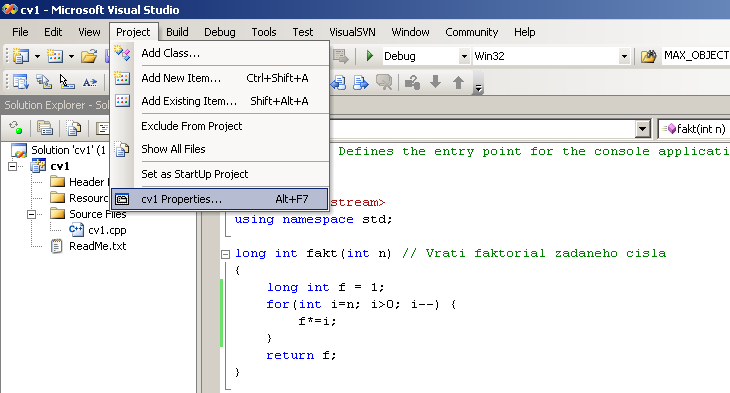
Task: Select the Header Files folder
Action: (79, 182)
